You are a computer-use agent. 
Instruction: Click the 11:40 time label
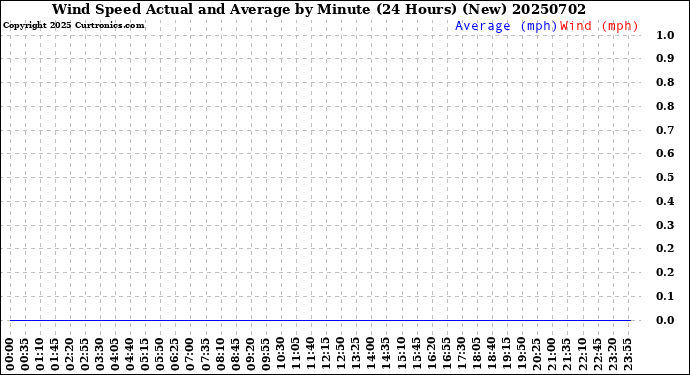(311, 355)
